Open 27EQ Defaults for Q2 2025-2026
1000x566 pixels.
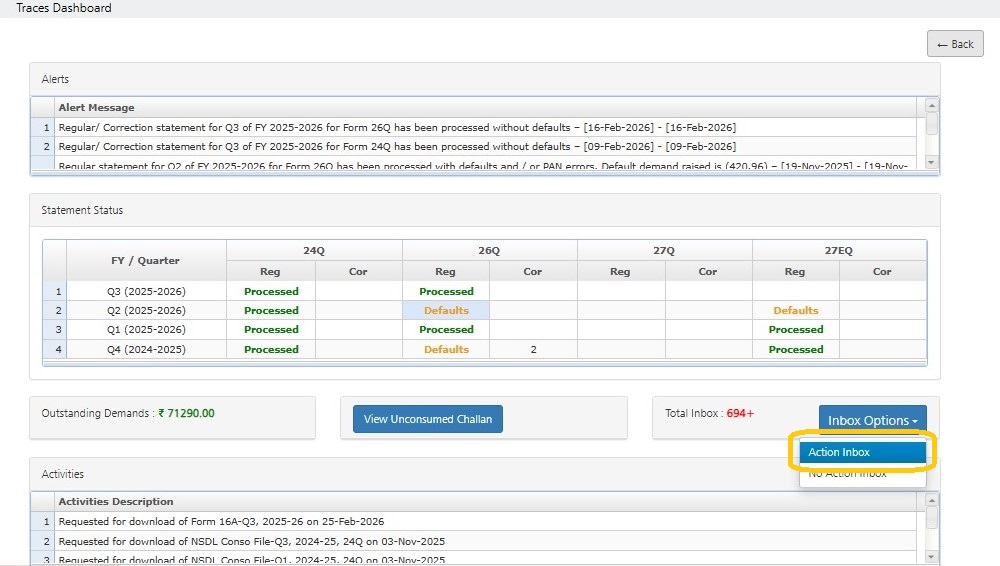pyautogui.click(x=795, y=311)
